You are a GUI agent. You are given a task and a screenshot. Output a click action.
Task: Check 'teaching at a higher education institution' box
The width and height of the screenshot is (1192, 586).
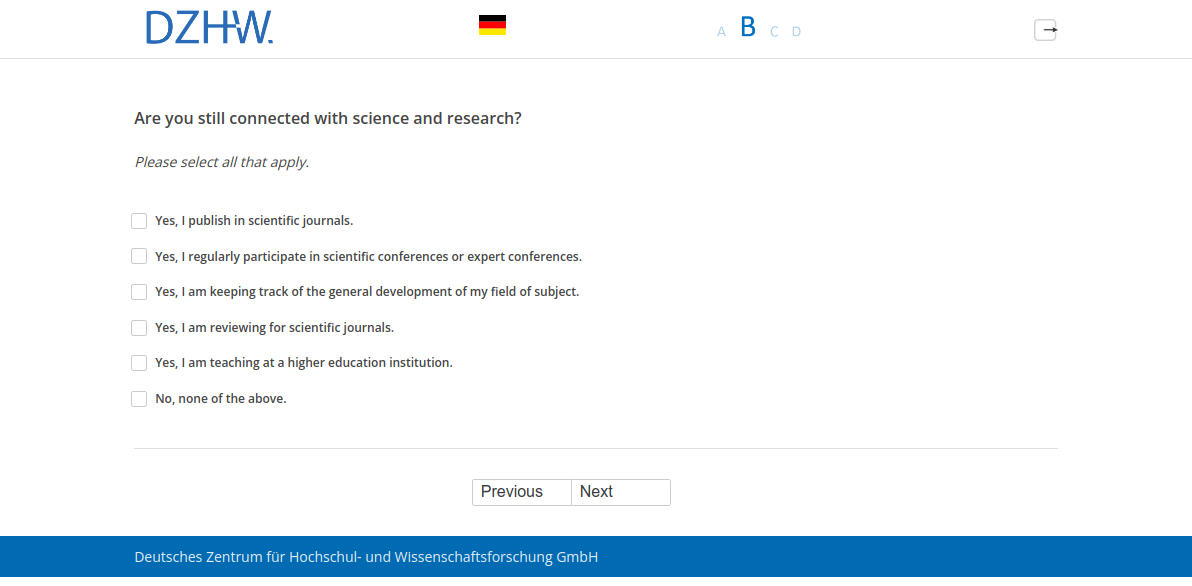139,363
